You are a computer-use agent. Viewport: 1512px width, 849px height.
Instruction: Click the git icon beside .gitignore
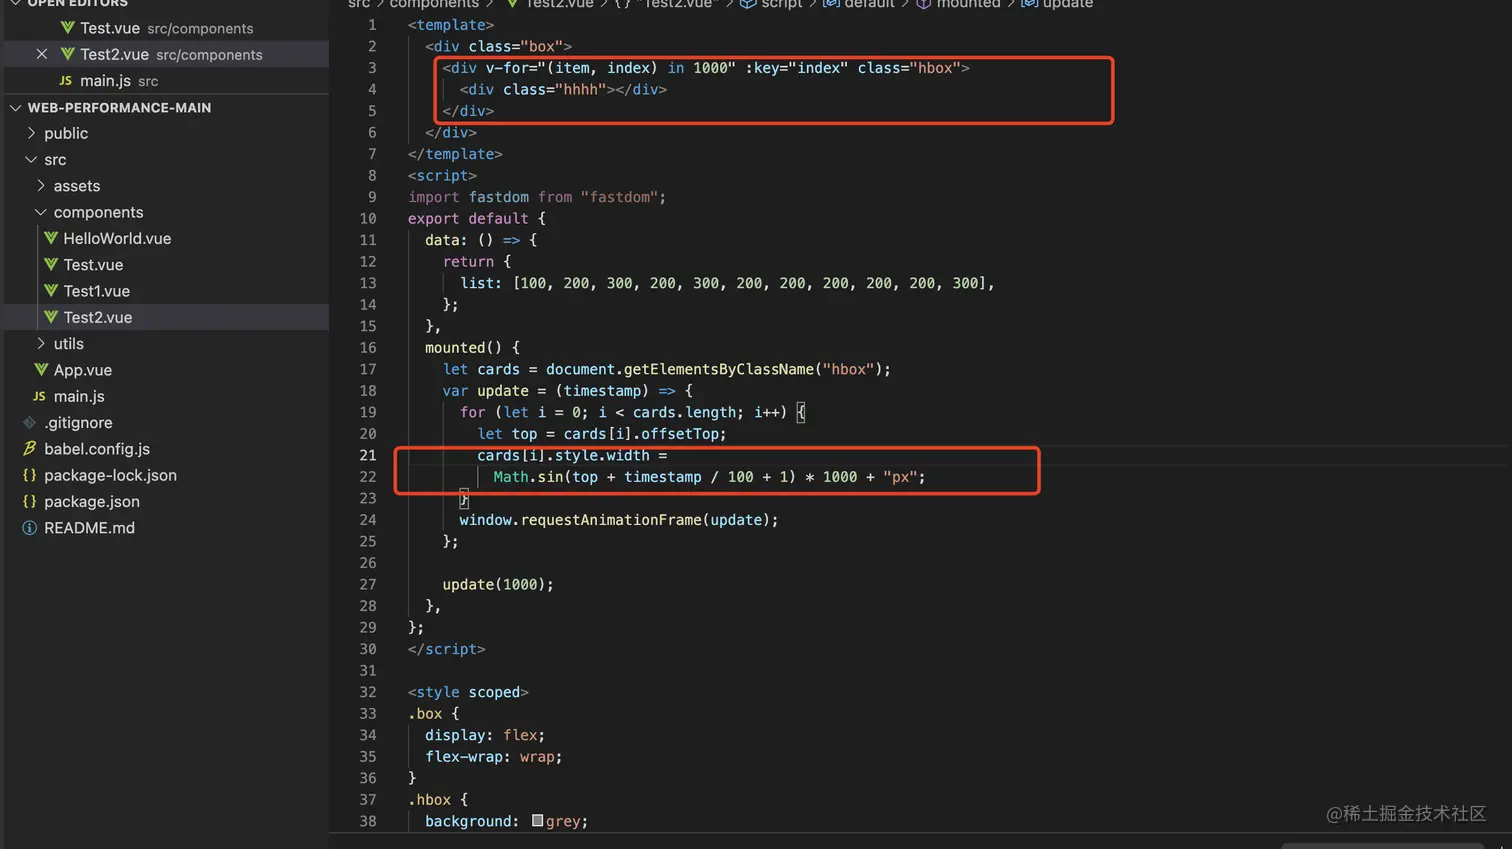[29, 422]
